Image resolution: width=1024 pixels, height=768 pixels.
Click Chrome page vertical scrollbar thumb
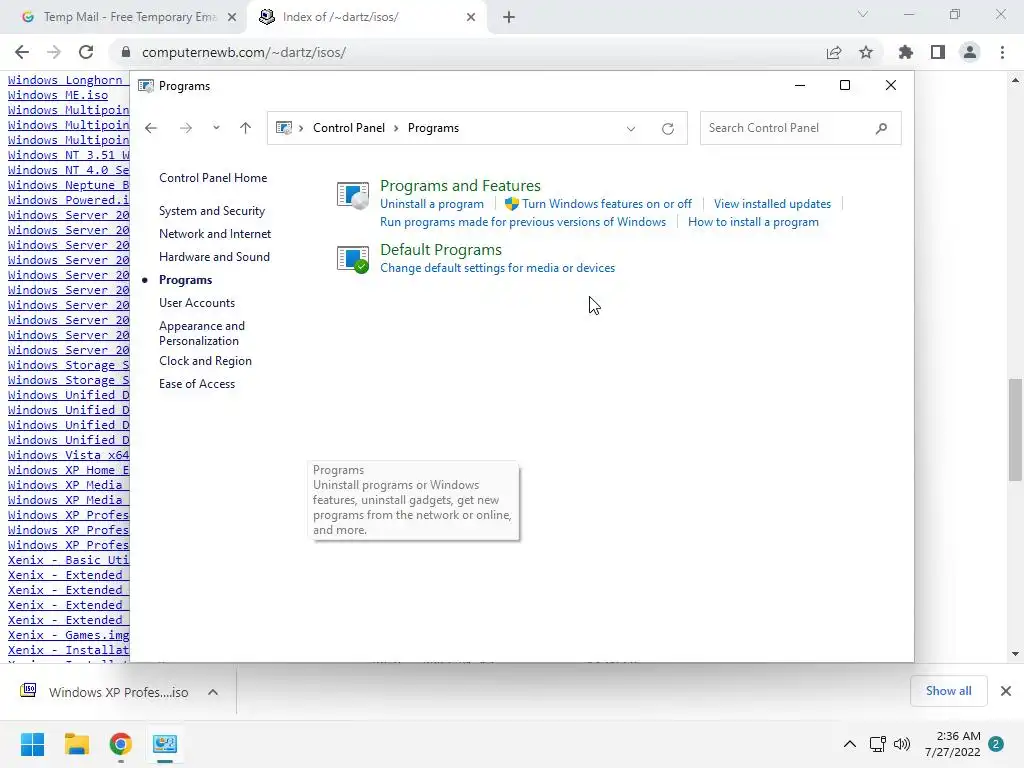click(x=1015, y=430)
